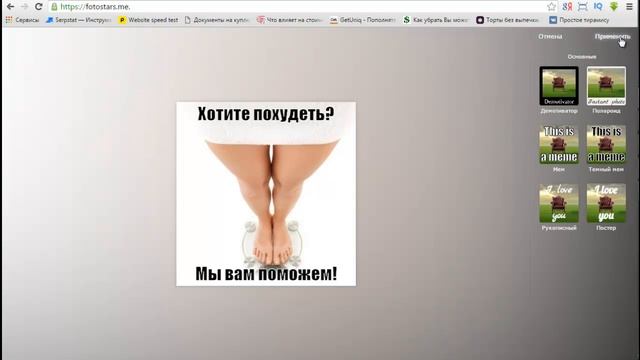Viewport: 640px width, 360px height.
Task: Open the Документы на куплю bookmark
Action: pyautogui.click(x=217, y=20)
